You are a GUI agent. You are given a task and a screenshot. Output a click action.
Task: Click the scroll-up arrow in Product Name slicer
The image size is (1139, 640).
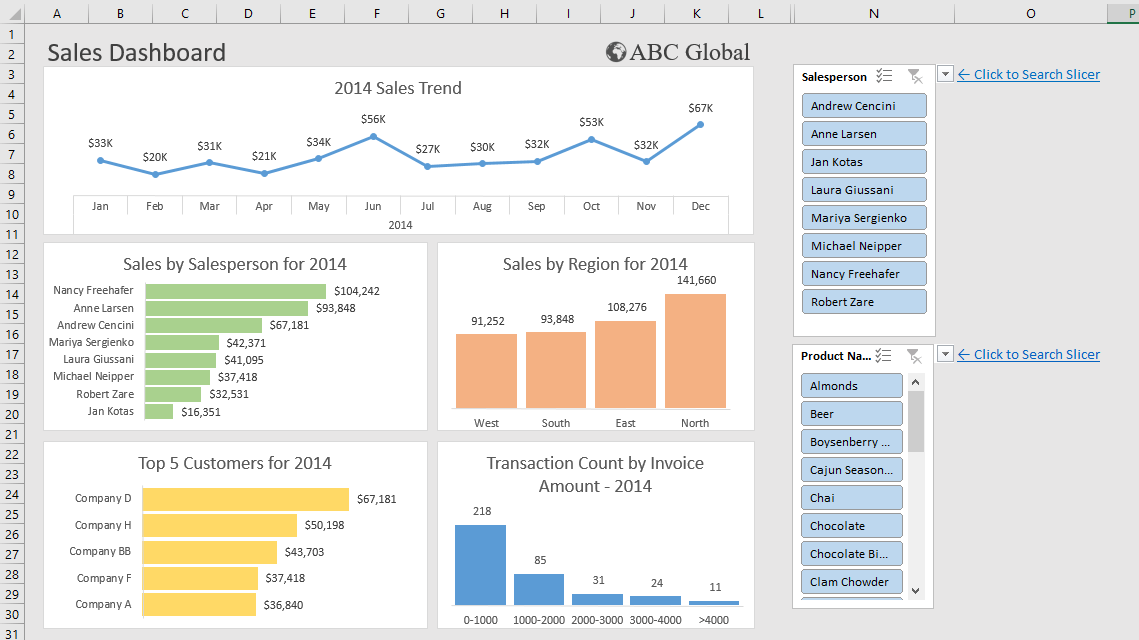click(x=916, y=381)
